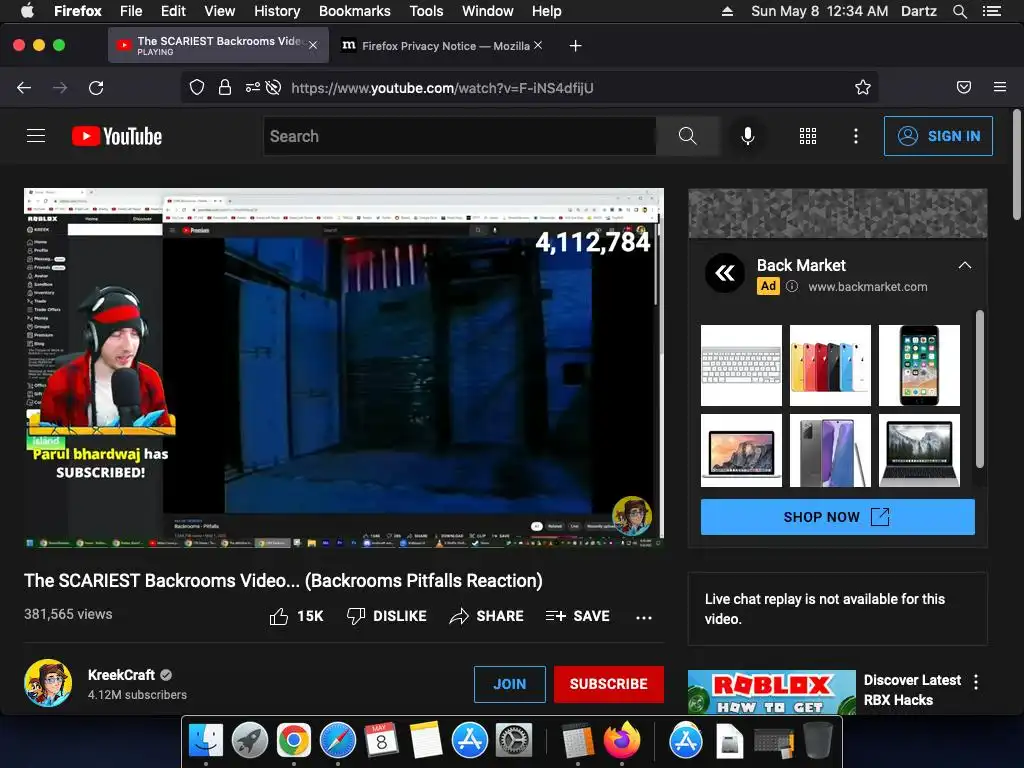Open Back Market ad info icon
The width and height of the screenshot is (1024, 768).
(792, 286)
